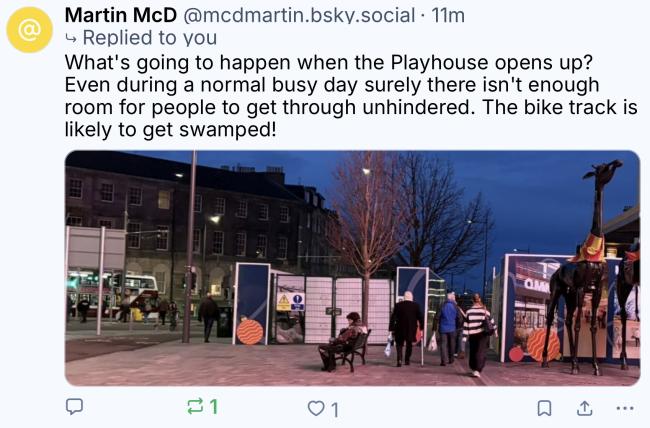Open the post via the 11m timestamp

point(448,16)
